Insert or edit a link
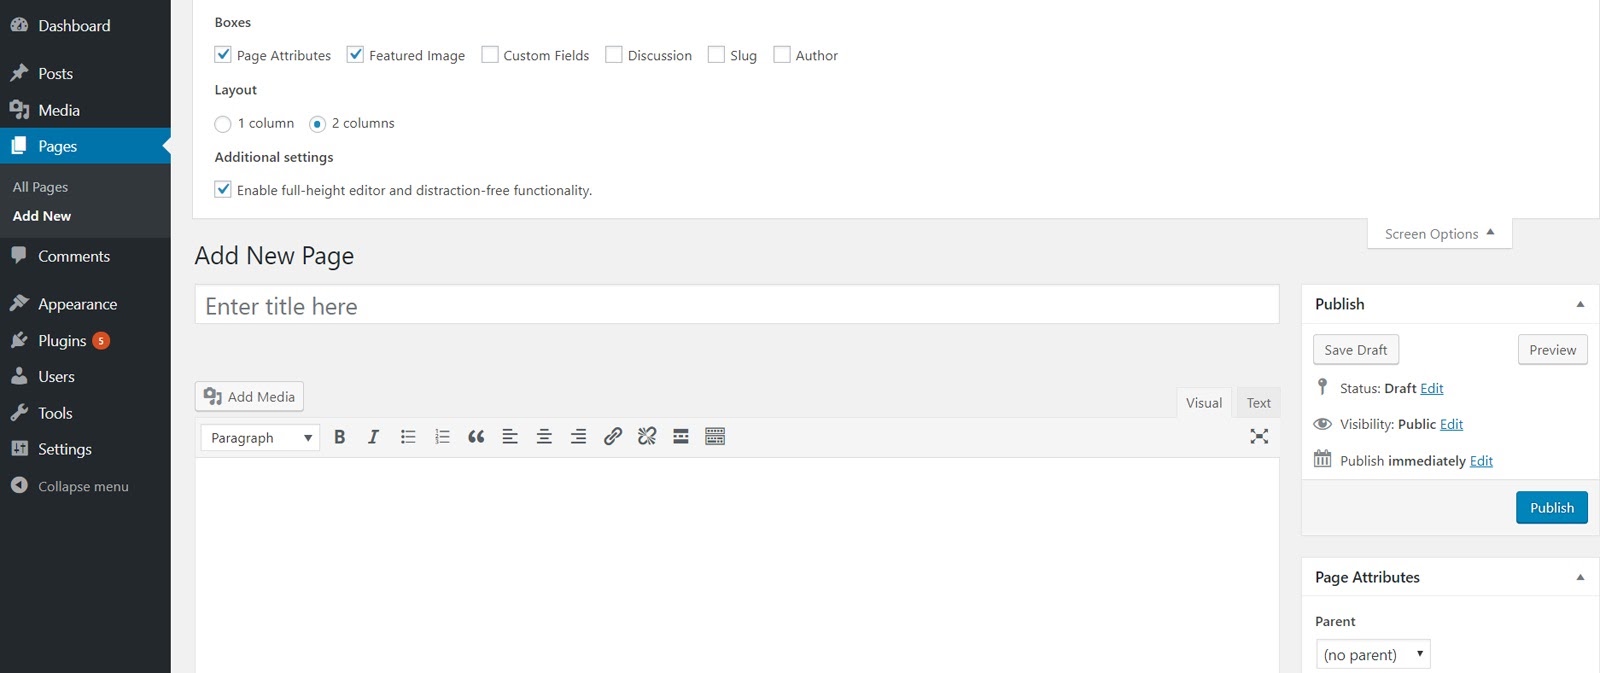 point(613,437)
